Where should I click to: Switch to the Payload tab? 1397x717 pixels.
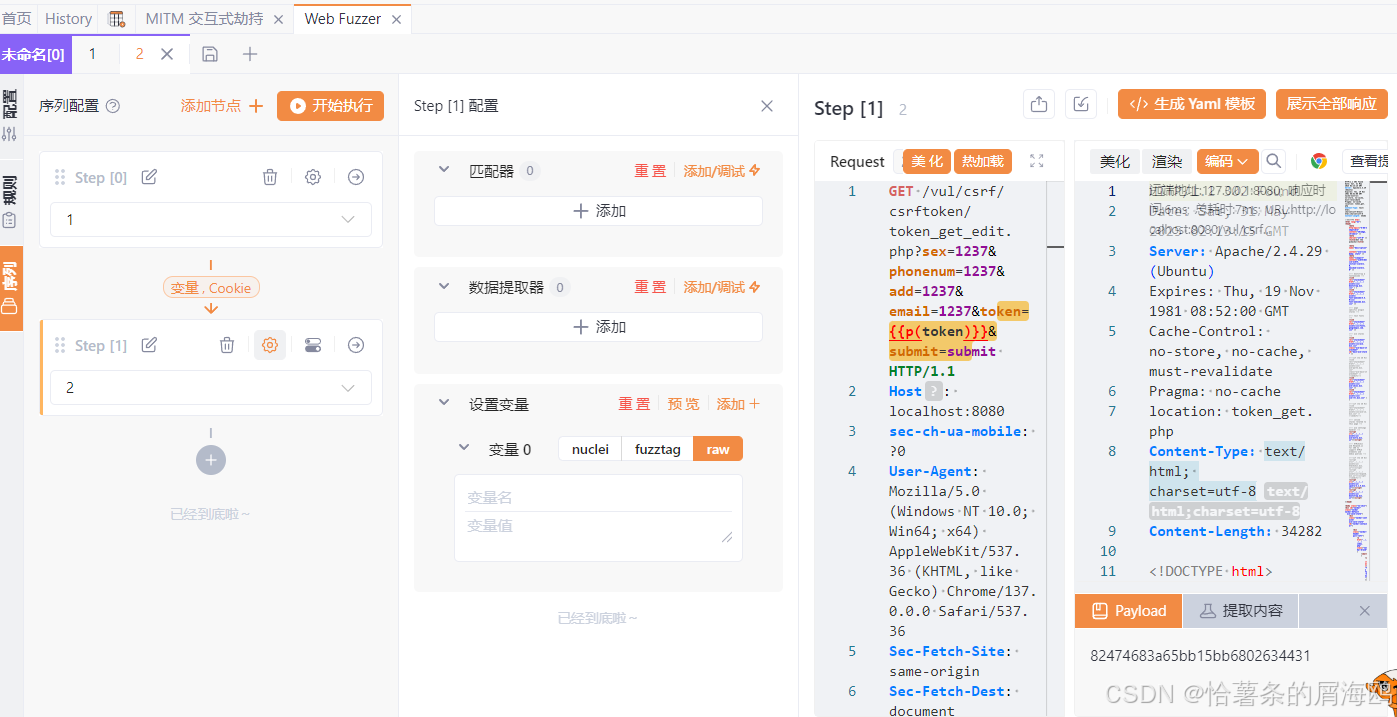[1129, 610]
